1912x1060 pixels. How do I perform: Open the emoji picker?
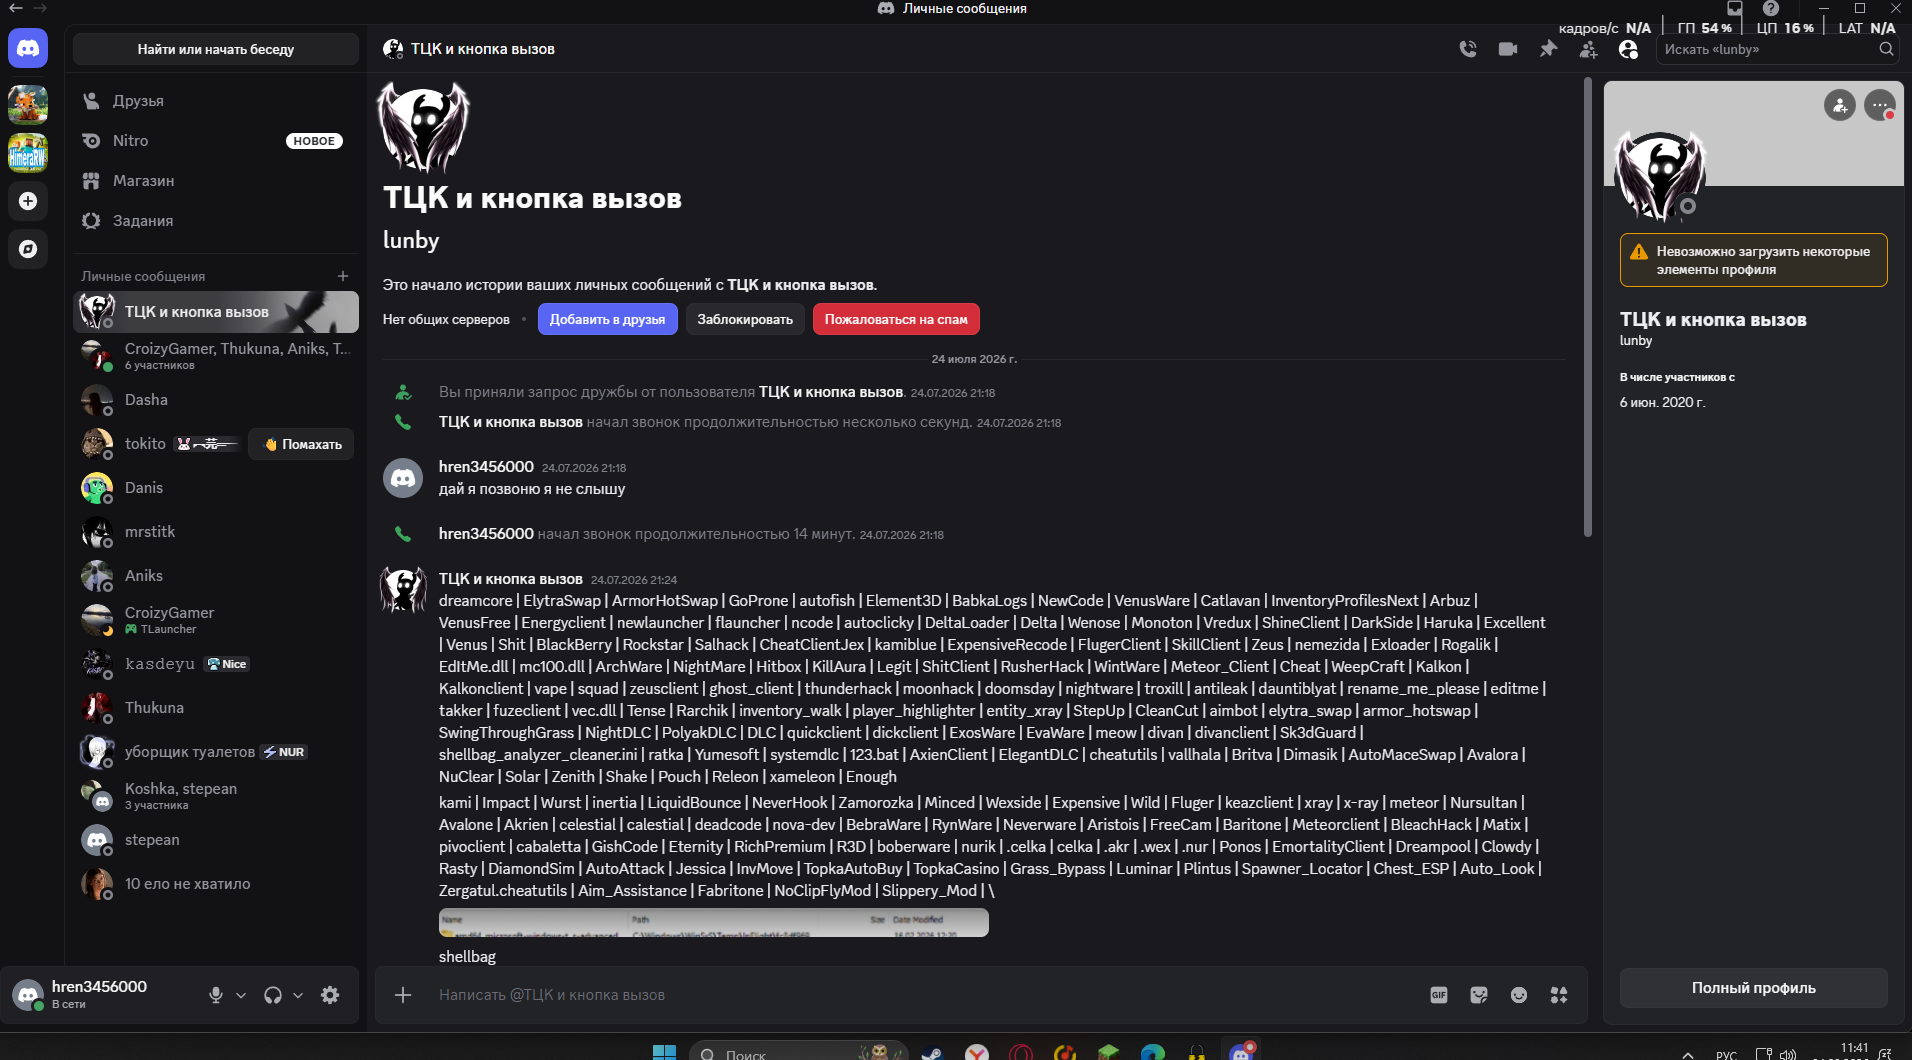pyautogui.click(x=1519, y=995)
